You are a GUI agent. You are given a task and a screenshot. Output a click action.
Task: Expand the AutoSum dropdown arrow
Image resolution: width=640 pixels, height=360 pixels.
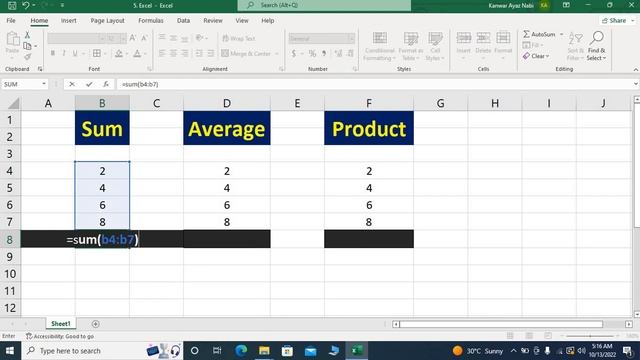pyautogui.click(x=562, y=34)
